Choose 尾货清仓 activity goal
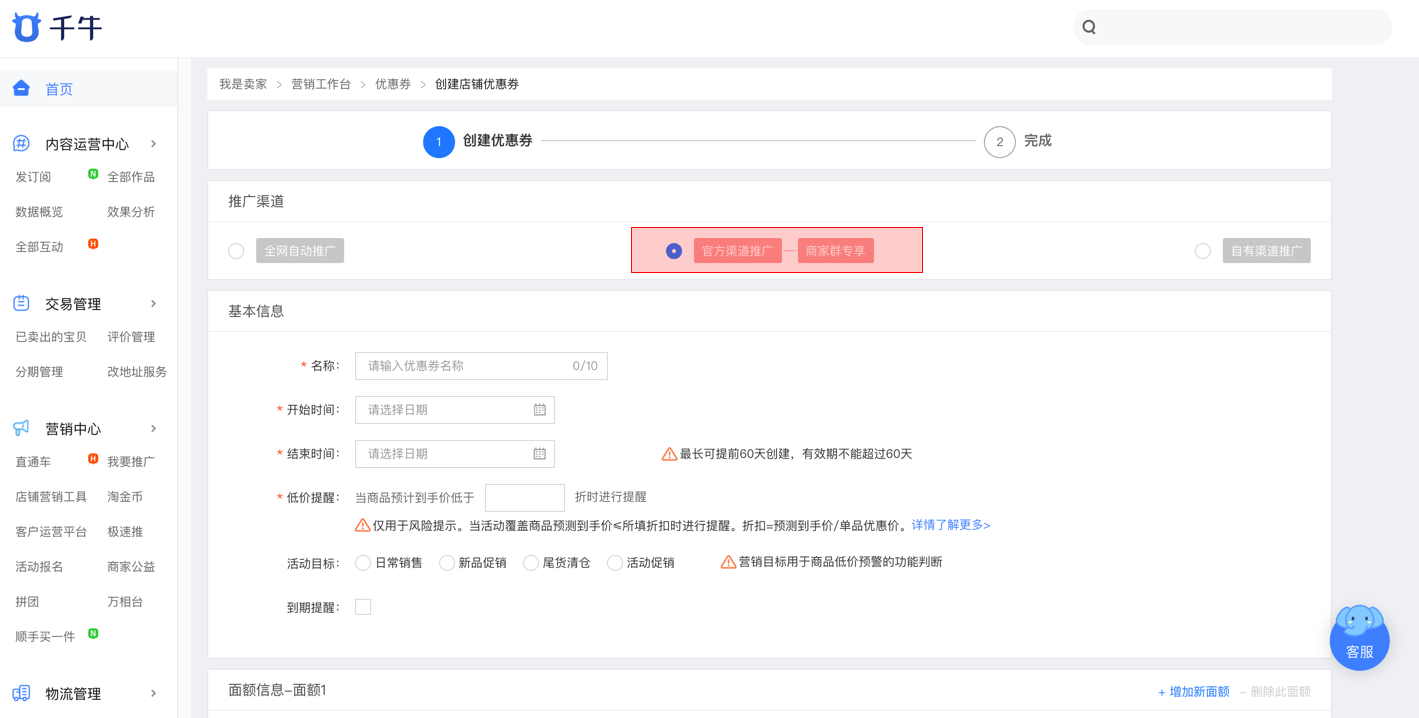 pyautogui.click(x=531, y=563)
